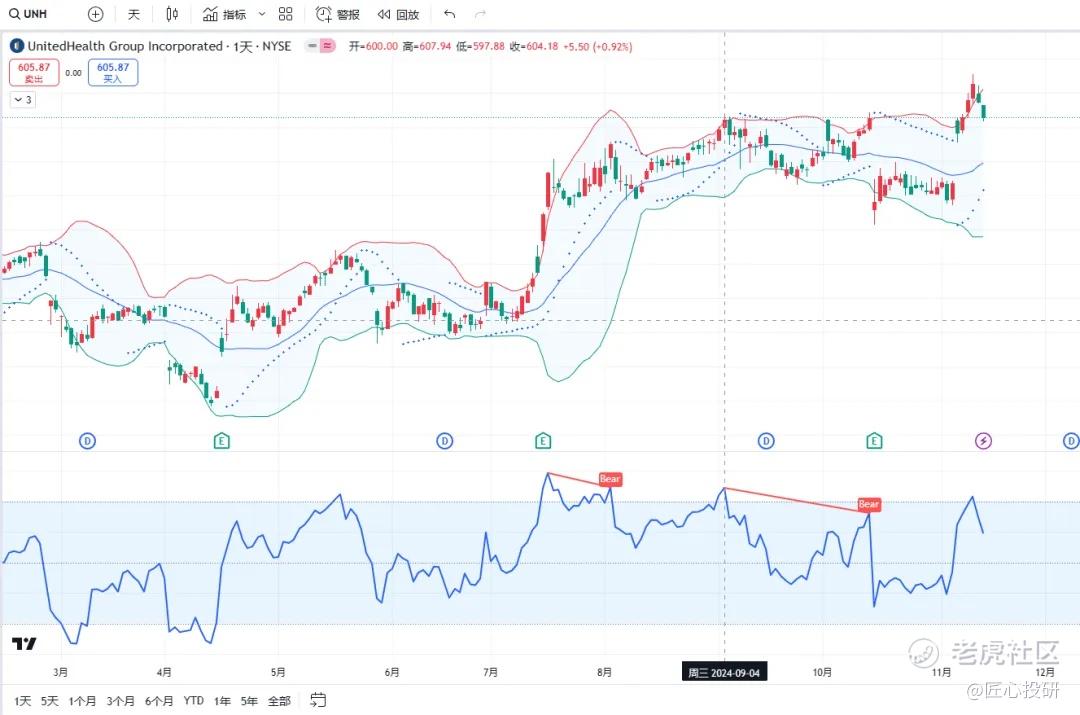Screen dimensions: 1080x715
Task: Select the 1-day range tab
Action: [x=23, y=701]
